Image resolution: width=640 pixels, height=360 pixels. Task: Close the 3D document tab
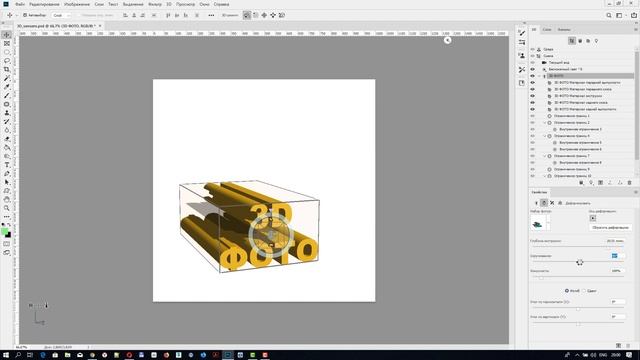[x=100, y=26]
